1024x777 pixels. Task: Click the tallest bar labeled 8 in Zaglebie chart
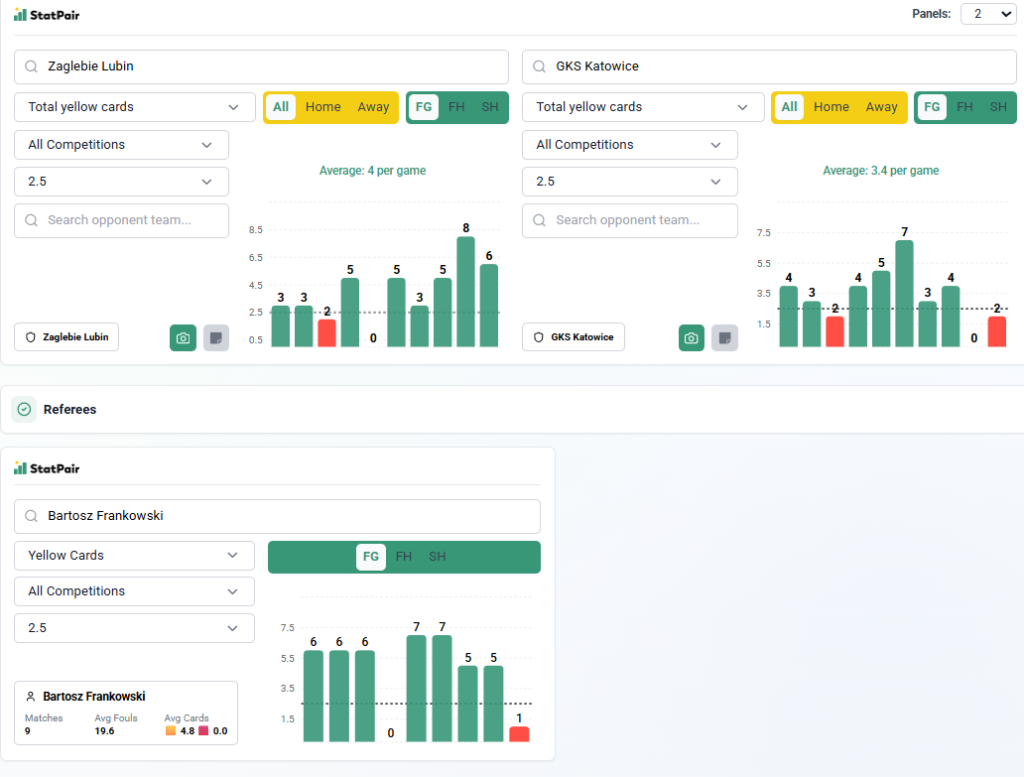coord(465,291)
